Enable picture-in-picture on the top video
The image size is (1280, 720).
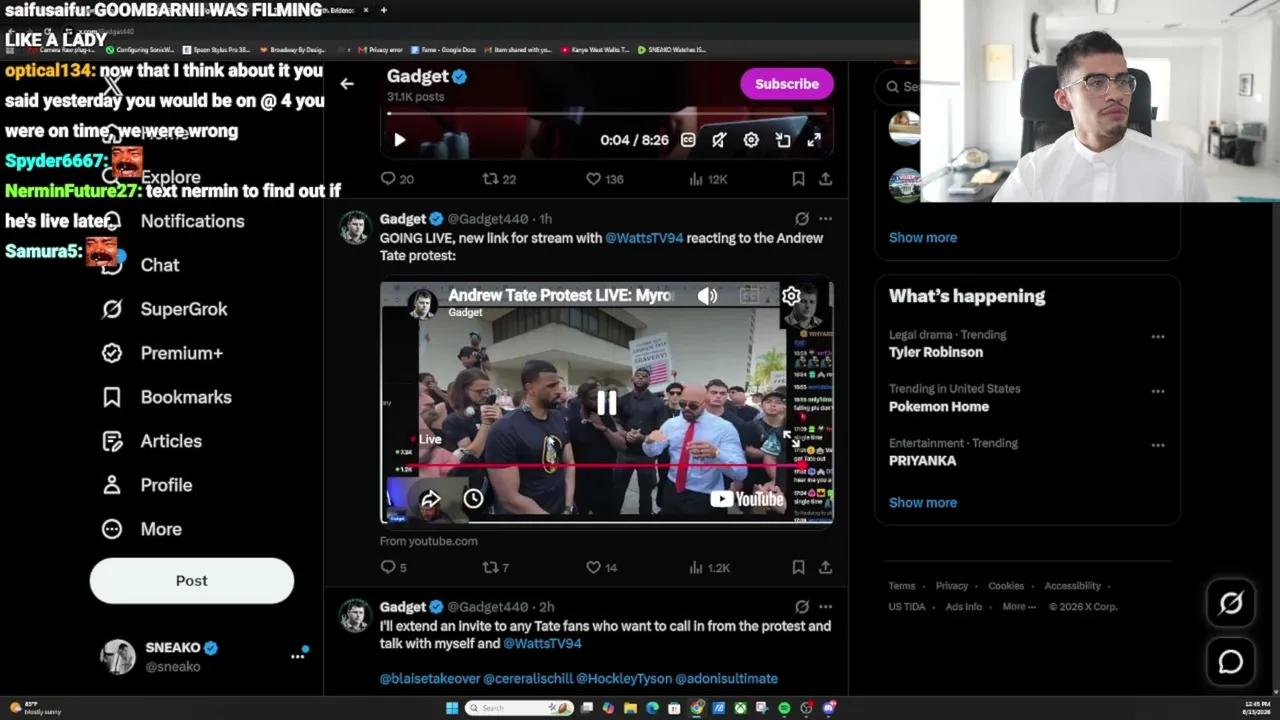point(783,140)
